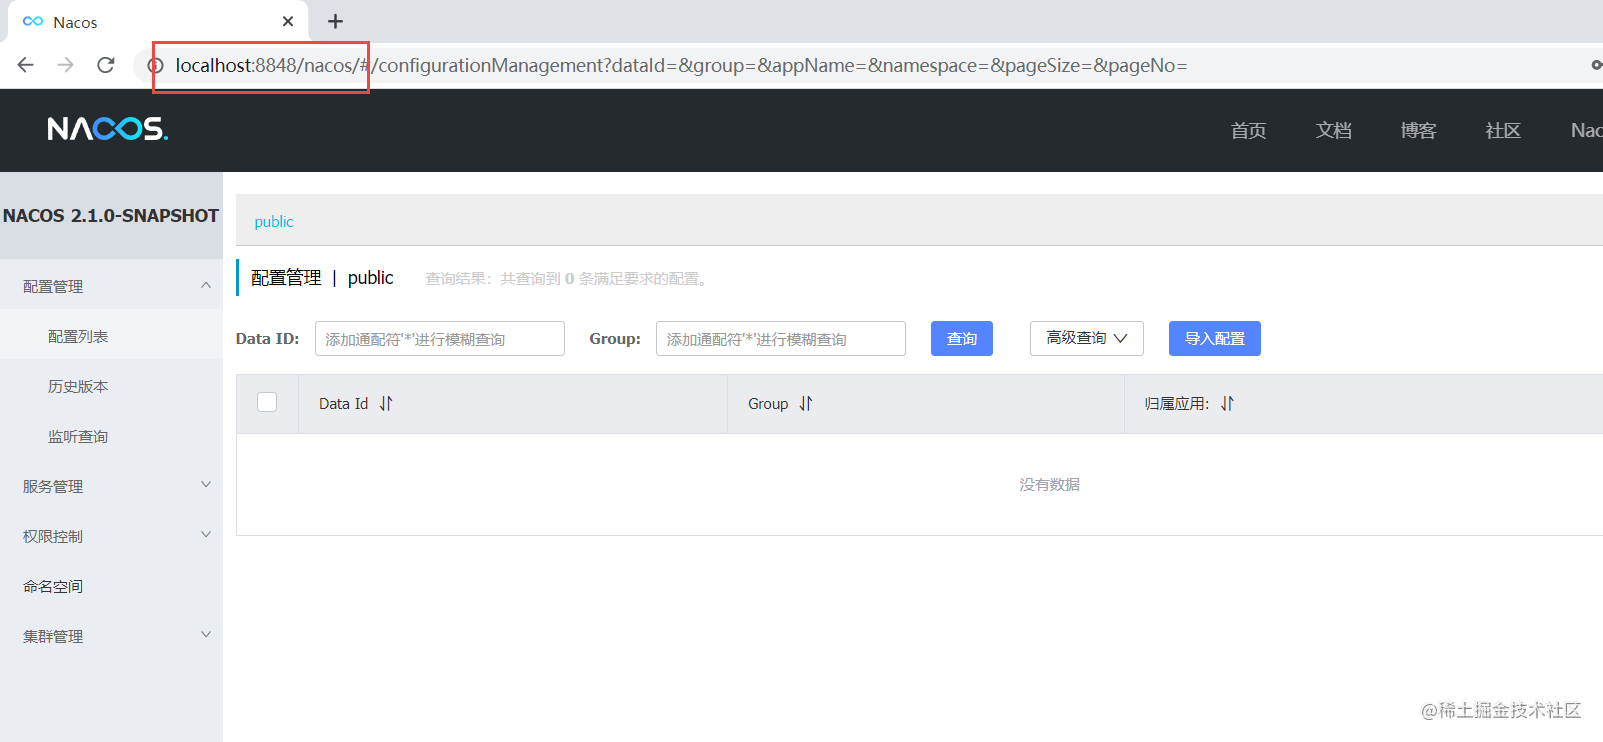
Task: Click the 配置管理 page title text
Action: pos(286,278)
